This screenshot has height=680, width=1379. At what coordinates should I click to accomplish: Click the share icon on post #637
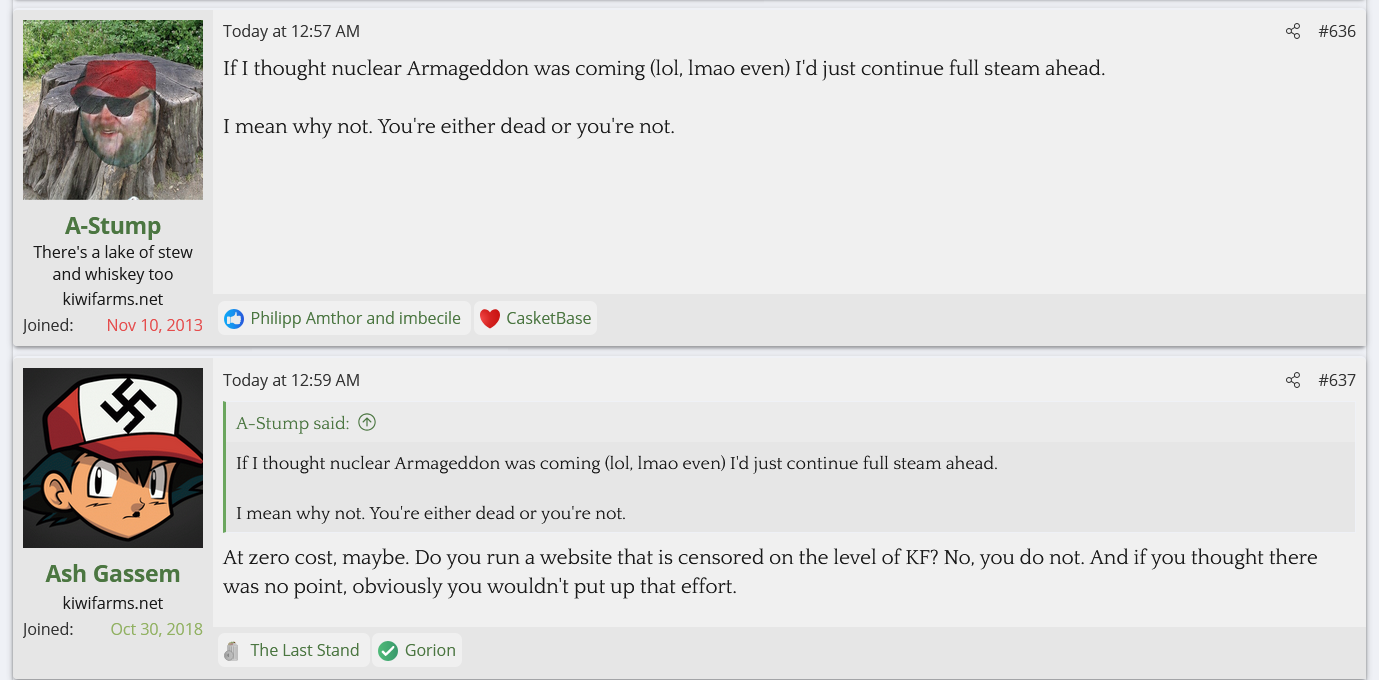1293,381
